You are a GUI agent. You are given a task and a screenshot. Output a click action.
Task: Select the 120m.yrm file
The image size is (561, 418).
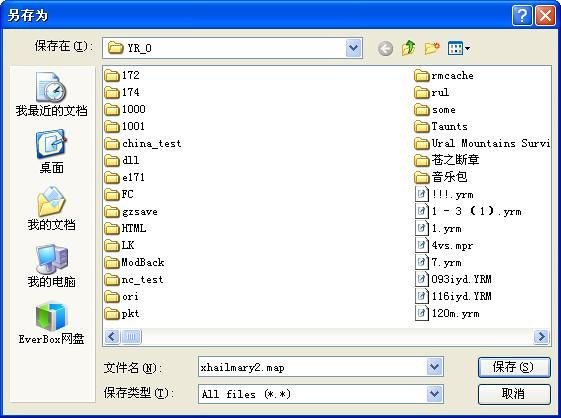coord(447,314)
